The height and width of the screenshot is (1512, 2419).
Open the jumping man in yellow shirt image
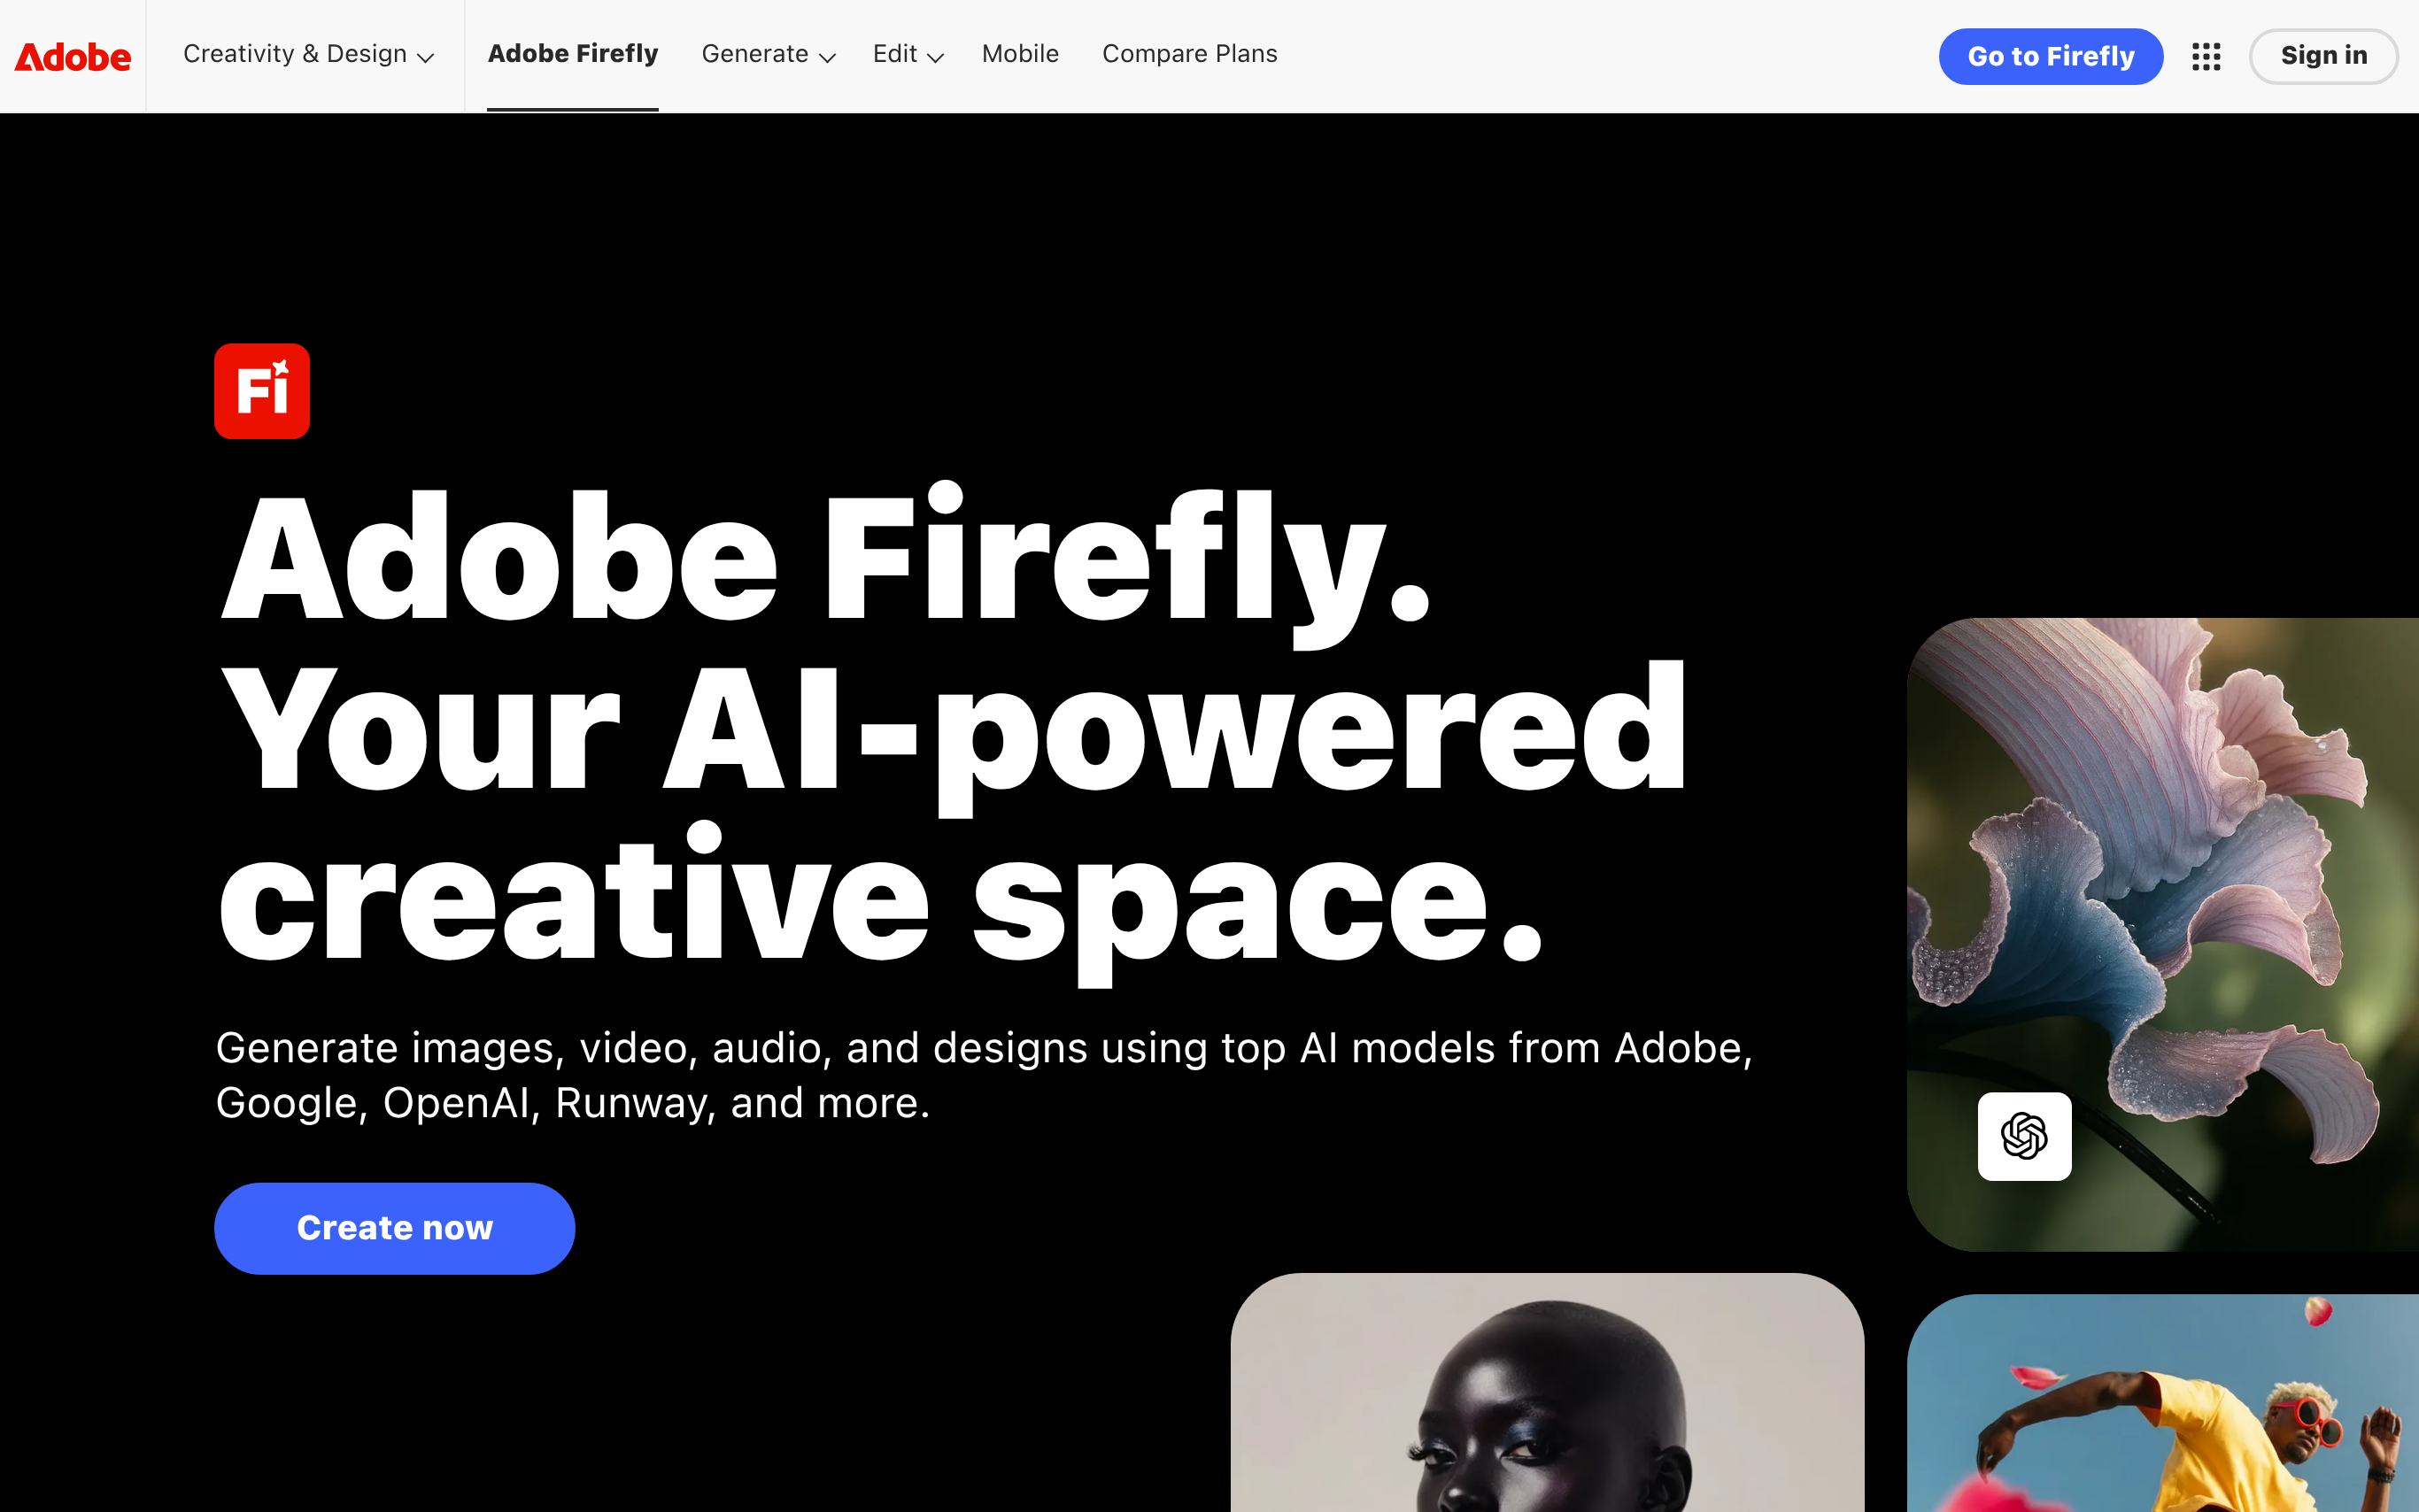[x=2163, y=1403]
